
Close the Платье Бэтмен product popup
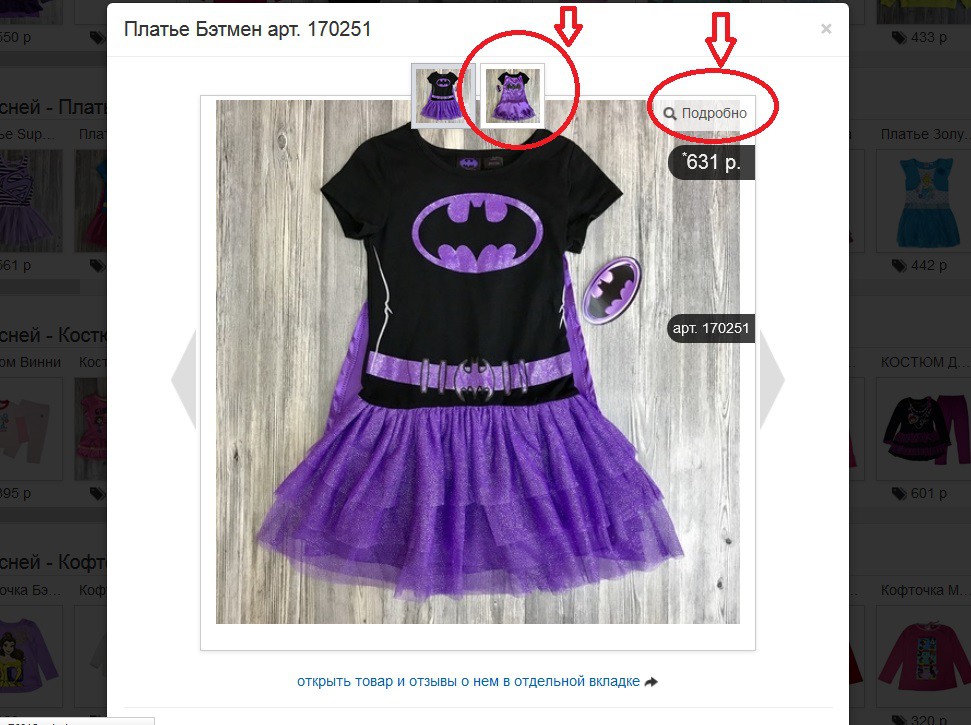[825, 29]
